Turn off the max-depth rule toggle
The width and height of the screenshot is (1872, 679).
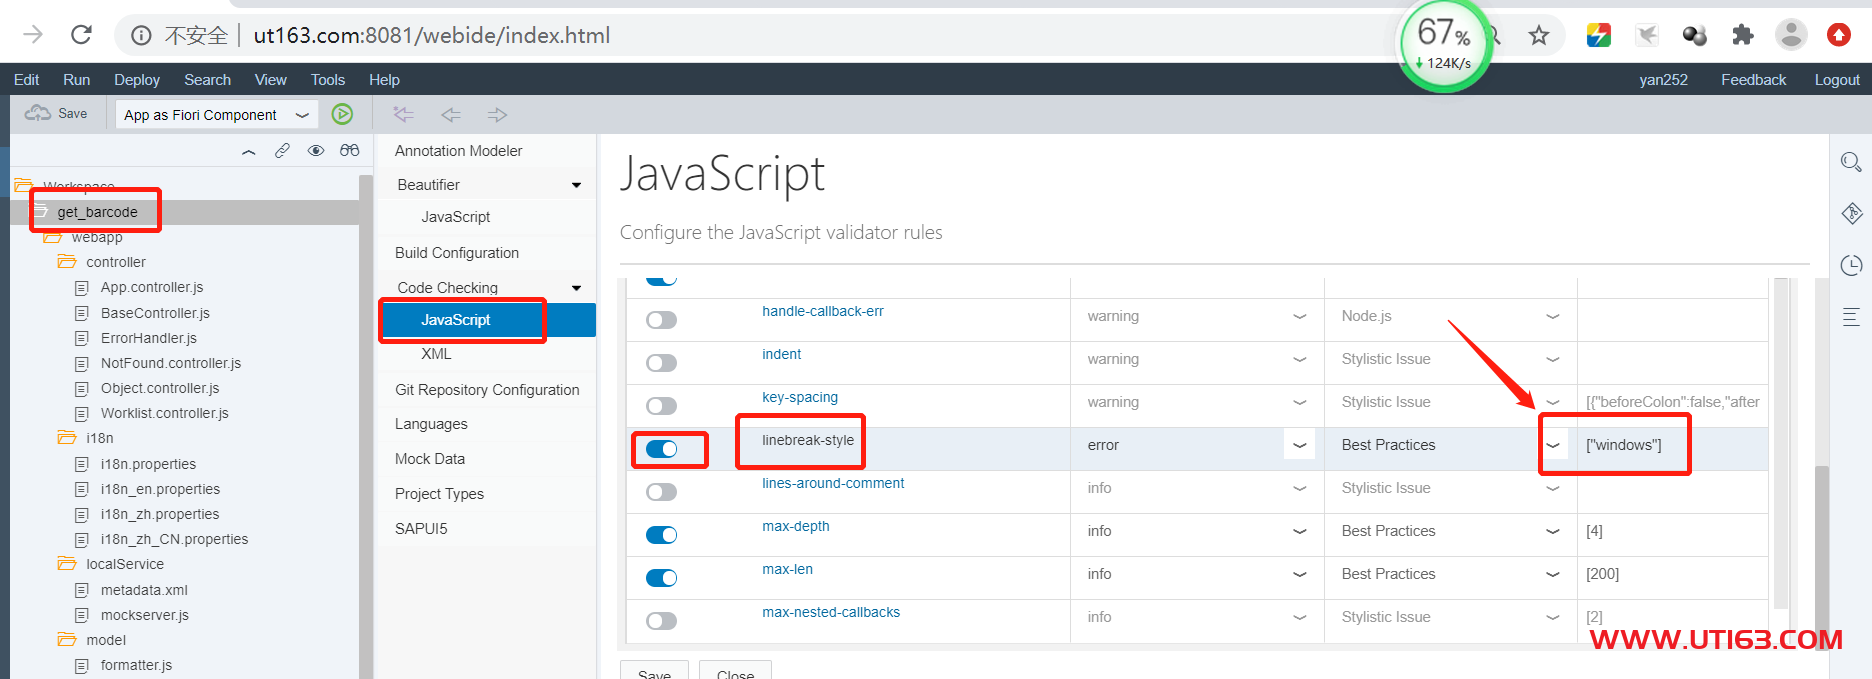tap(661, 535)
